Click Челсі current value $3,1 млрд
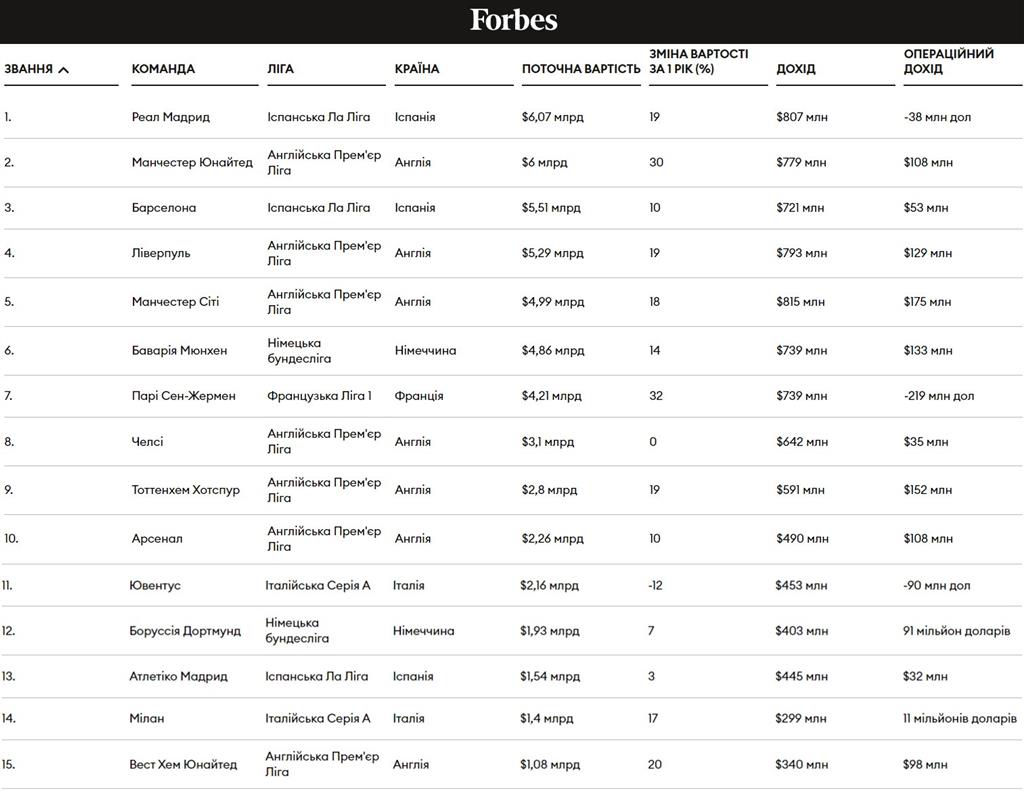 [x=547, y=442]
